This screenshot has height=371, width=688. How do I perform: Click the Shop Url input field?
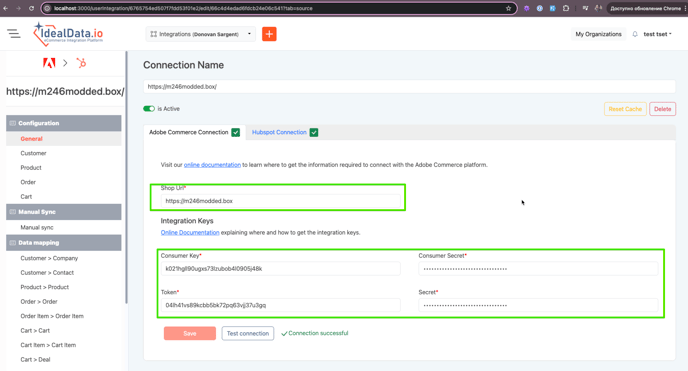tap(280, 201)
